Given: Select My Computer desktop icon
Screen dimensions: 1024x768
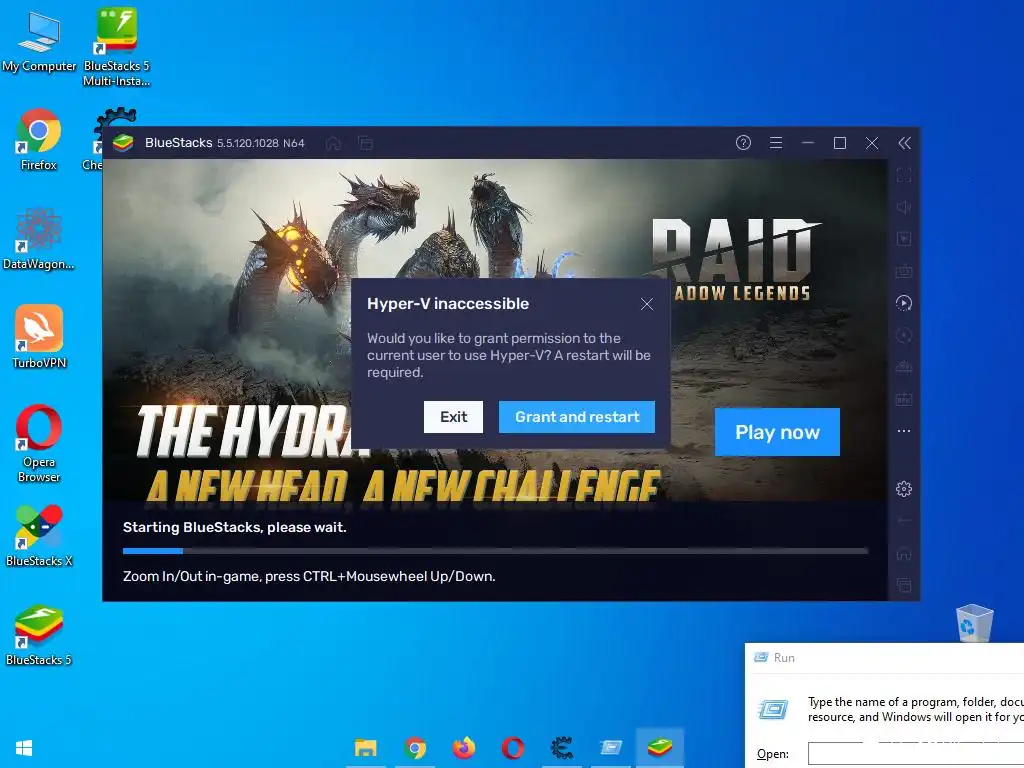Looking at the screenshot, I should click(x=39, y=41).
